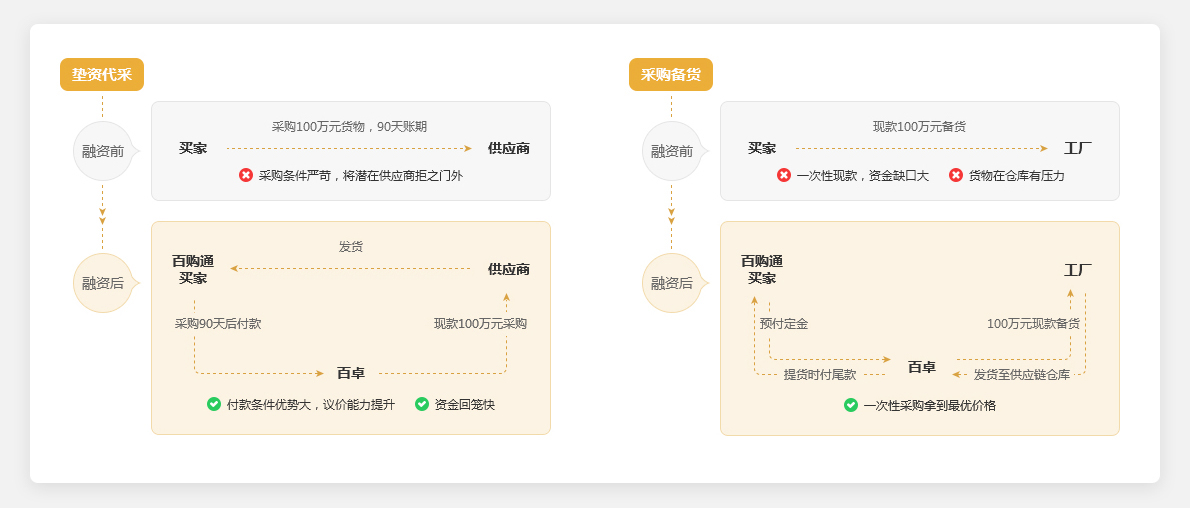
Task: Click the text 货物在仓库有压力
Action: click(x=1017, y=175)
